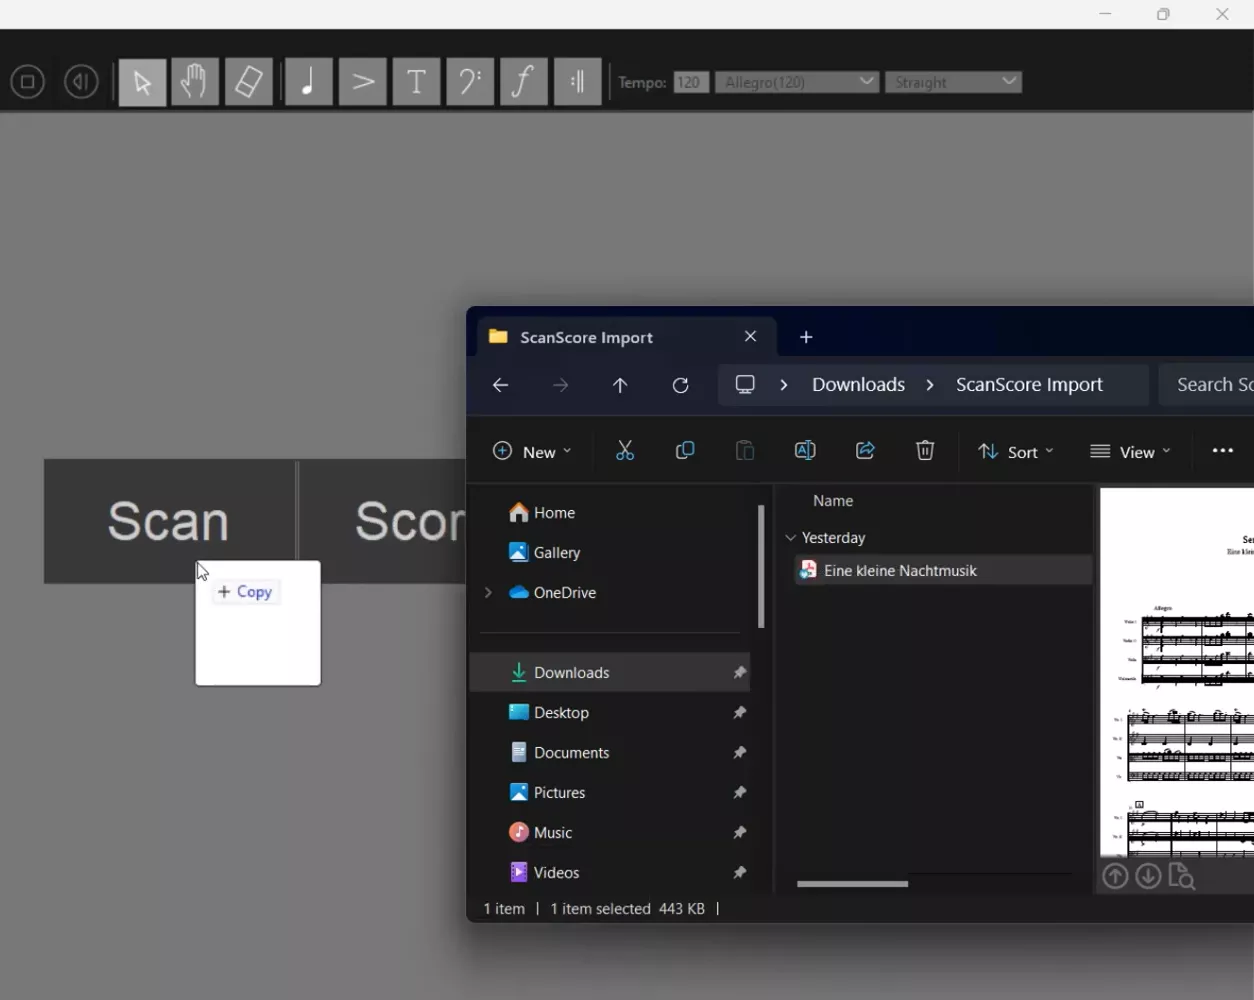The image size is (1254, 1000).
Task: Open the Sort dropdown menu
Action: coord(1016,452)
